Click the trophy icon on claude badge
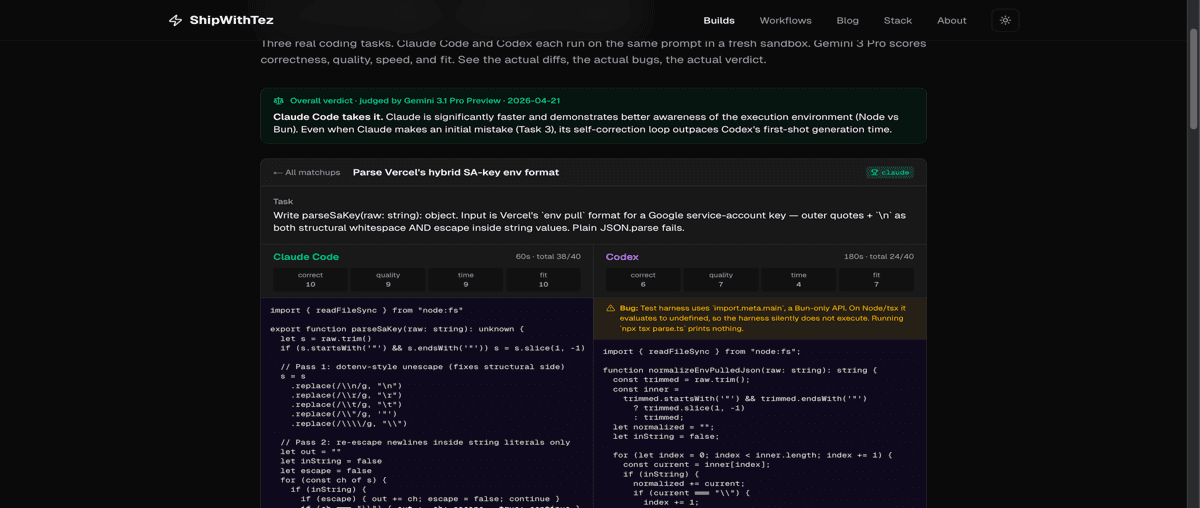 (x=875, y=173)
